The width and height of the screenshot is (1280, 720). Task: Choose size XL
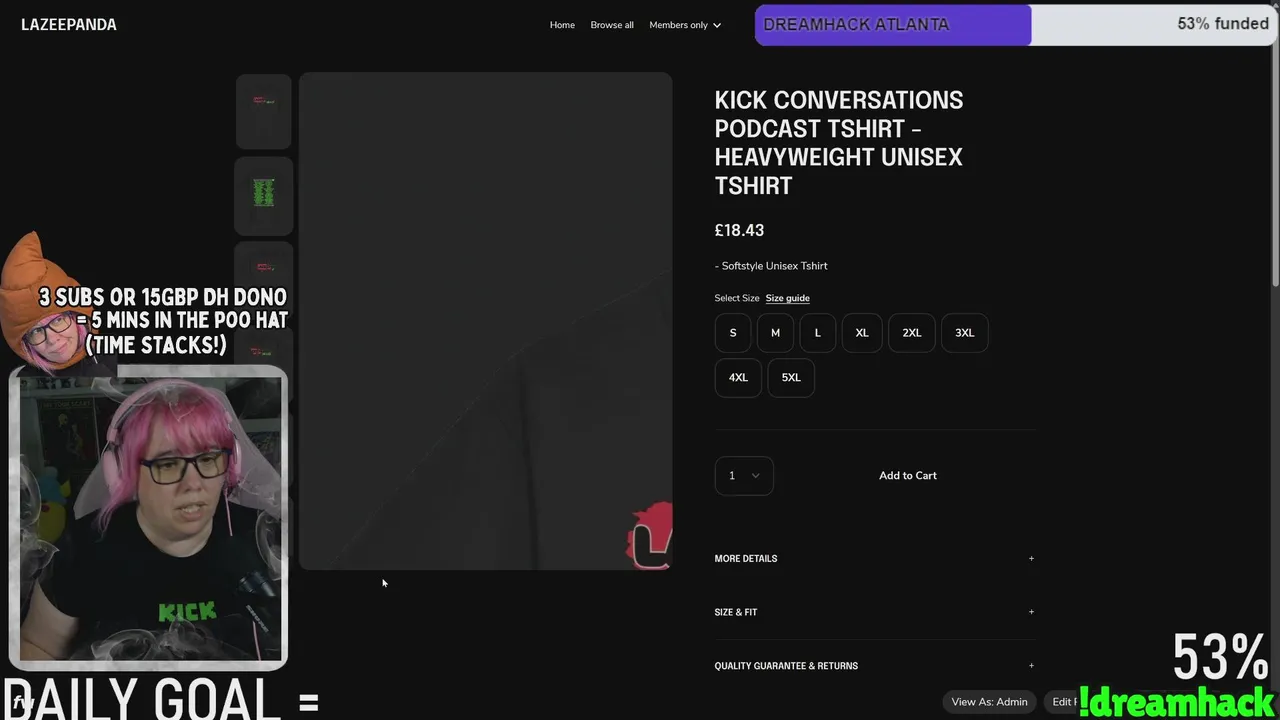click(862, 333)
